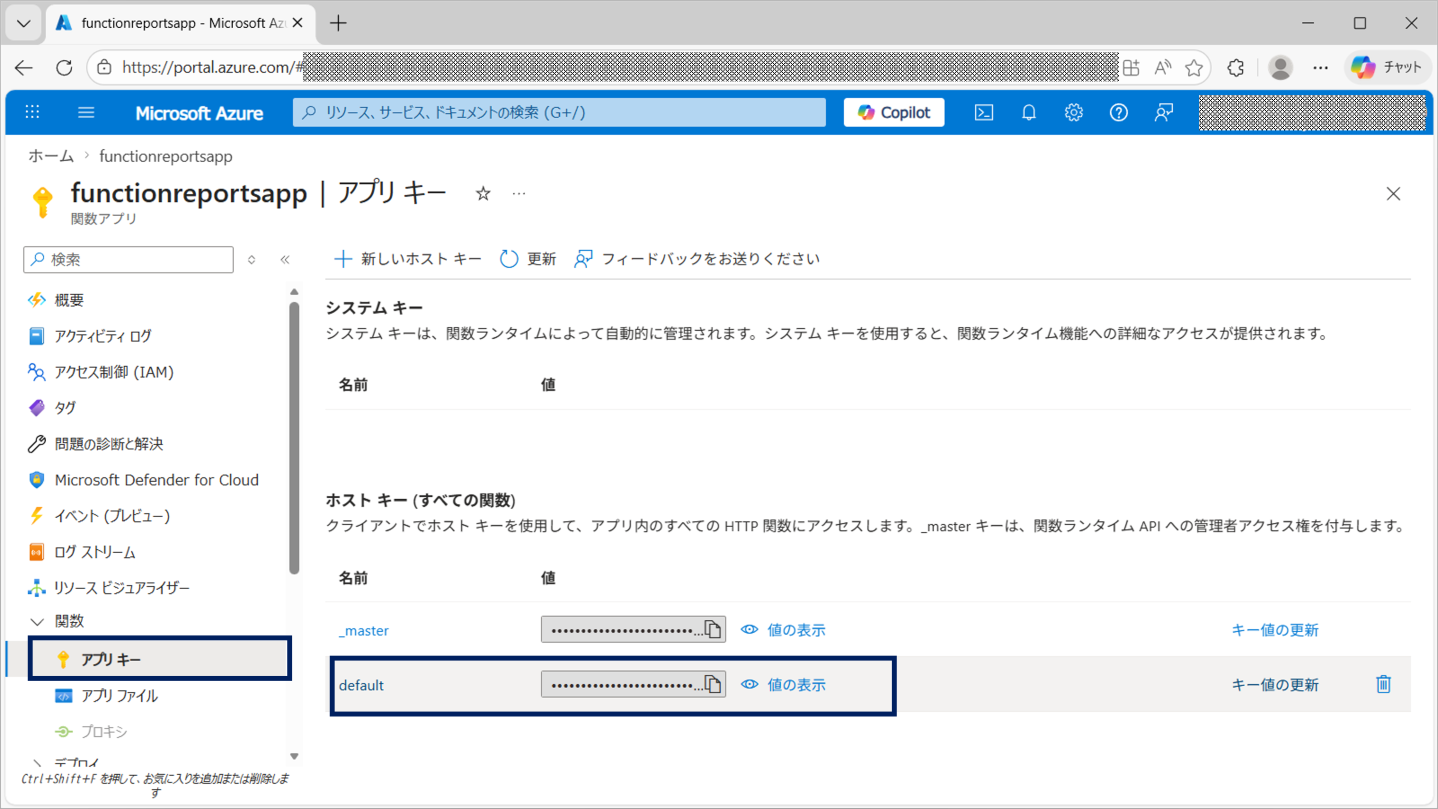Go back with browser back arrow

point(24,67)
